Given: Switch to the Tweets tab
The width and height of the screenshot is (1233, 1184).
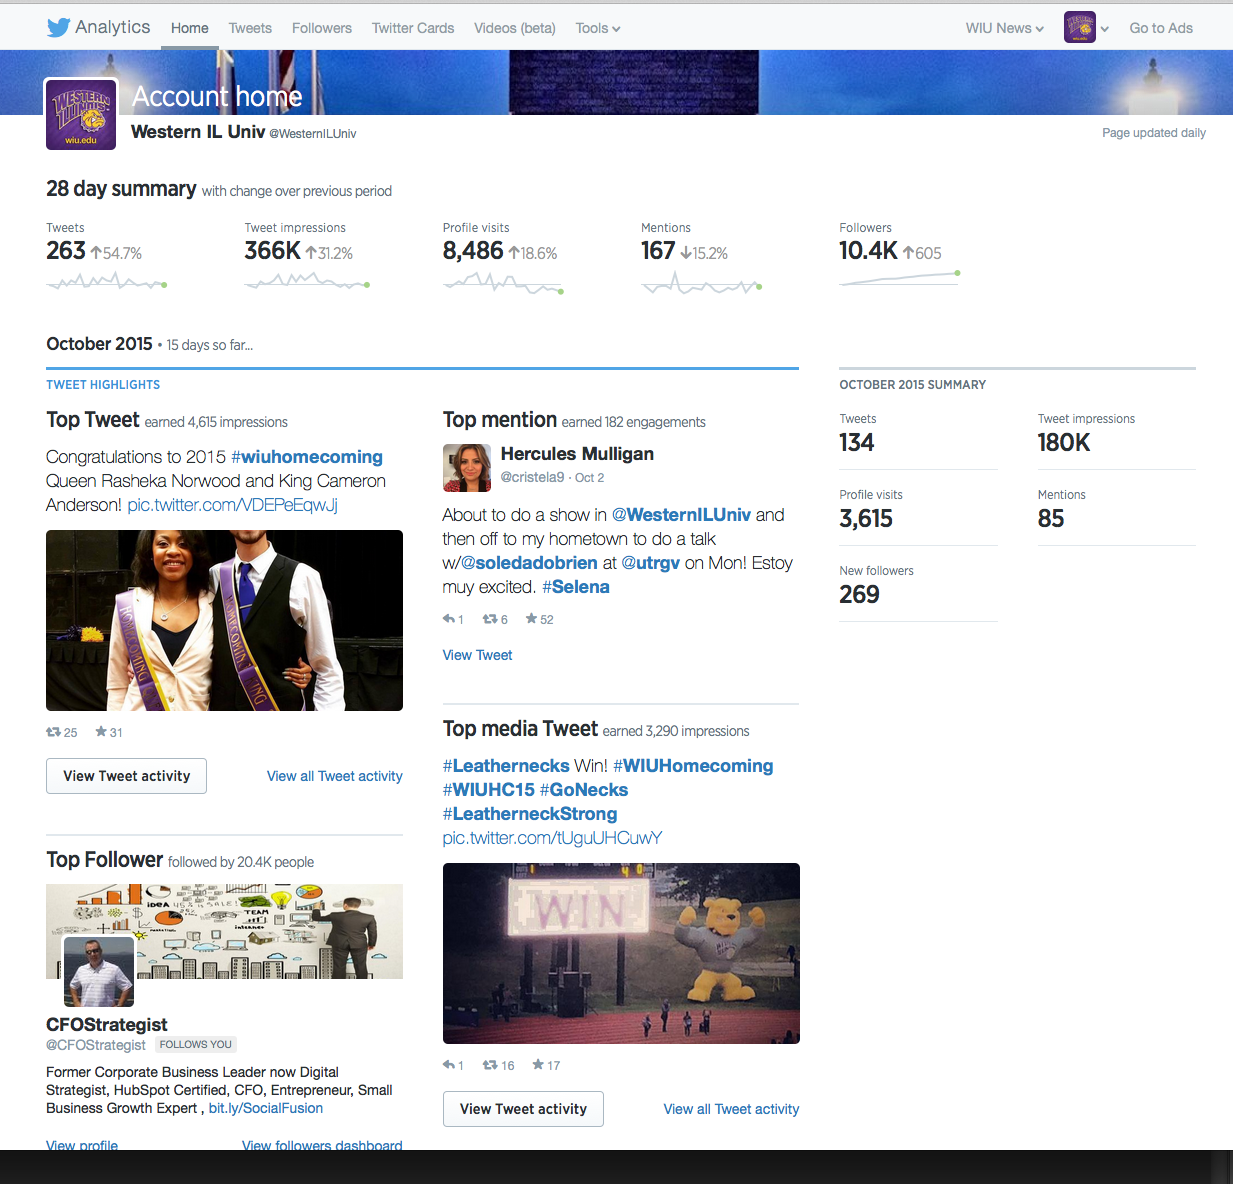Looking at the screenshot, I should [250, 28].
